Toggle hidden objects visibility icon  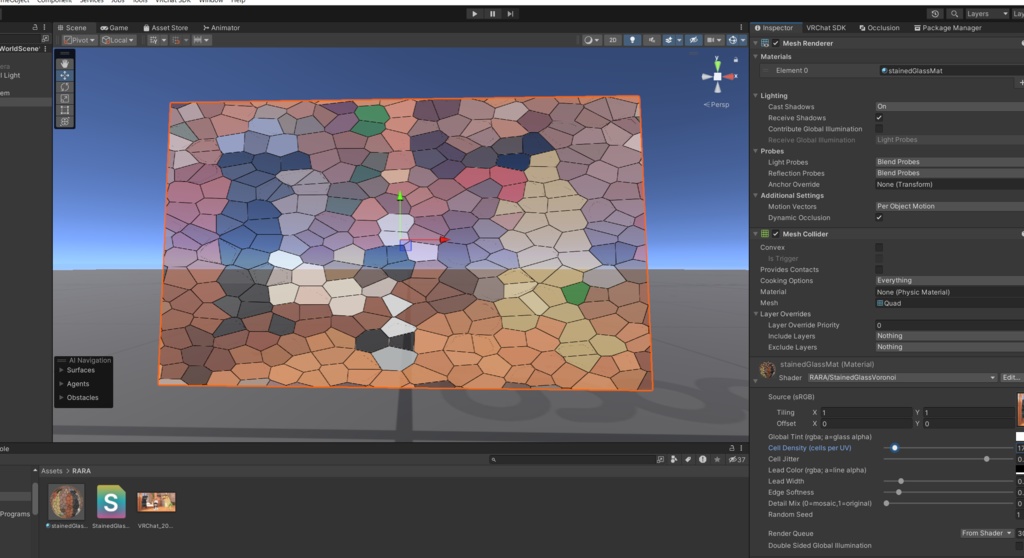coord(694,40)
